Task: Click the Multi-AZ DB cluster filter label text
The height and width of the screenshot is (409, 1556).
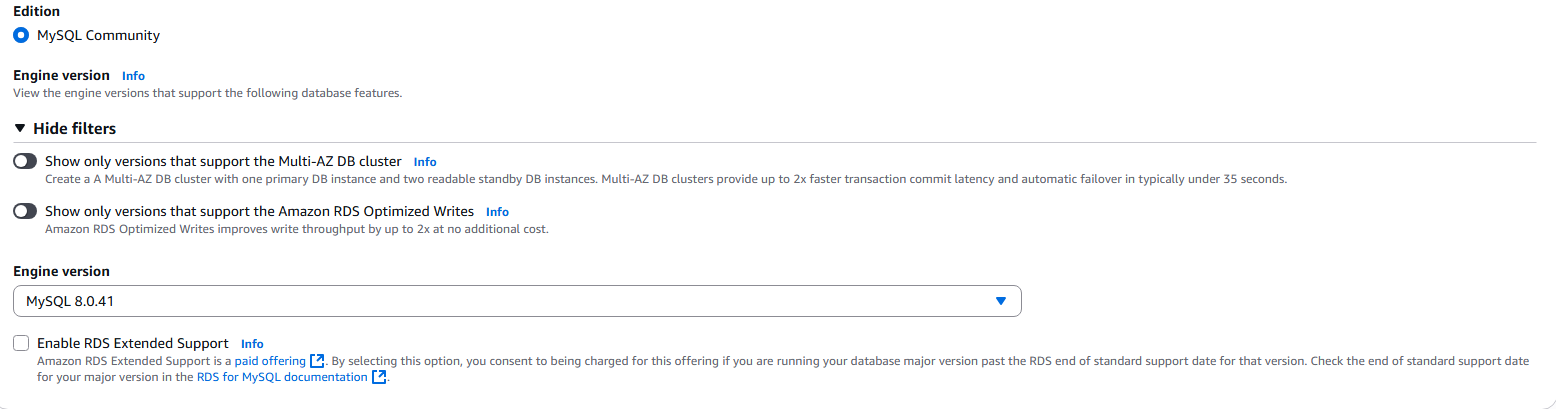Action: (223, 161)
